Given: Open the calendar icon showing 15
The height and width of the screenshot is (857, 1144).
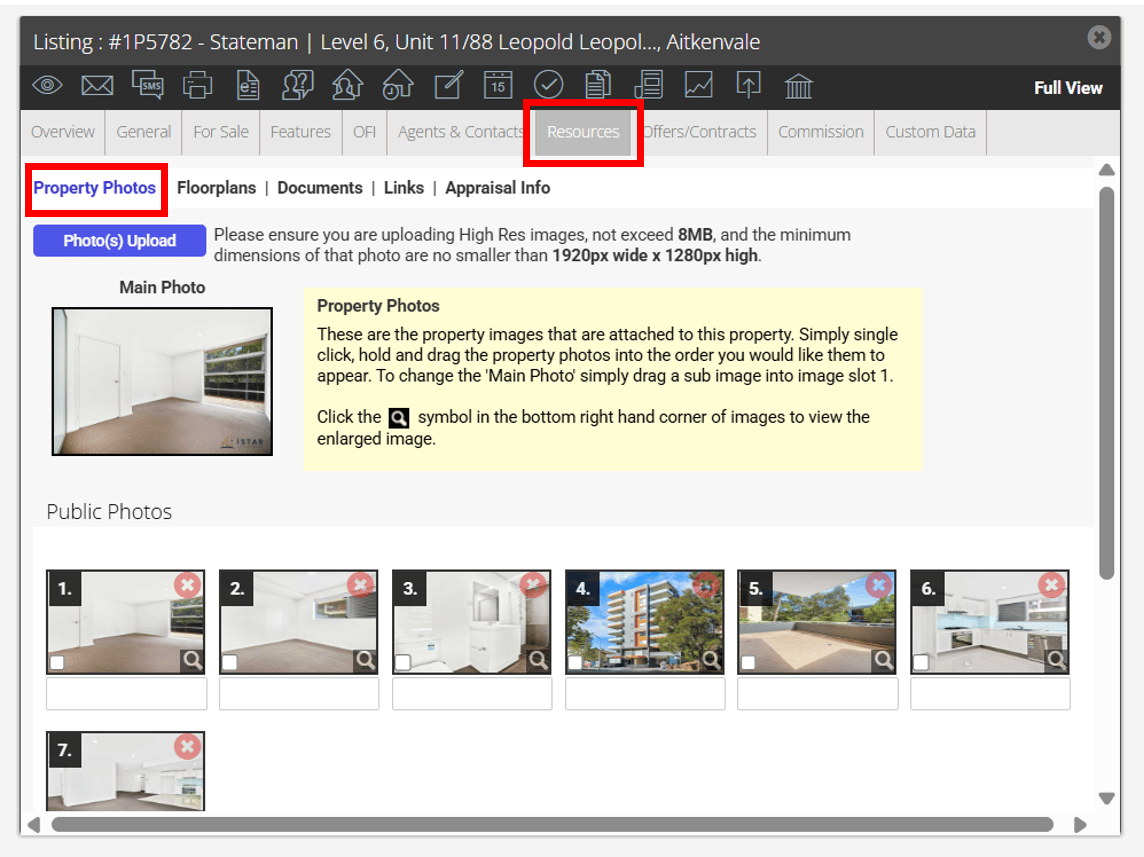Looking at the screenshot, I should (x=498, y=85).
